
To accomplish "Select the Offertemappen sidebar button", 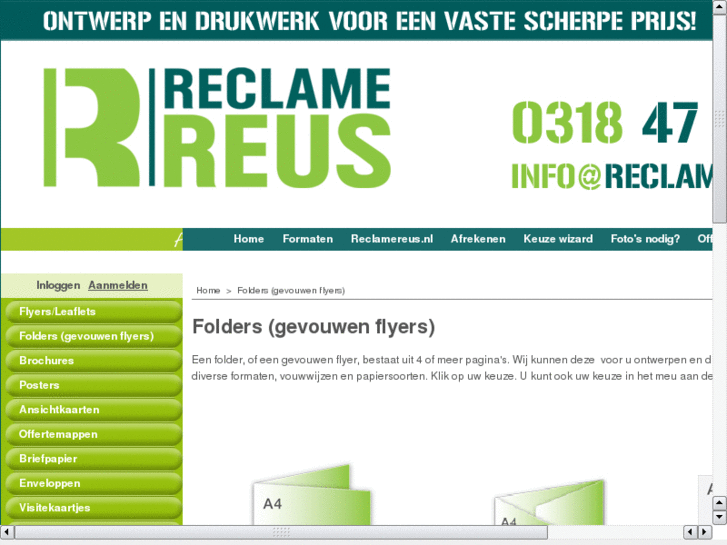I will pos(94,435).
